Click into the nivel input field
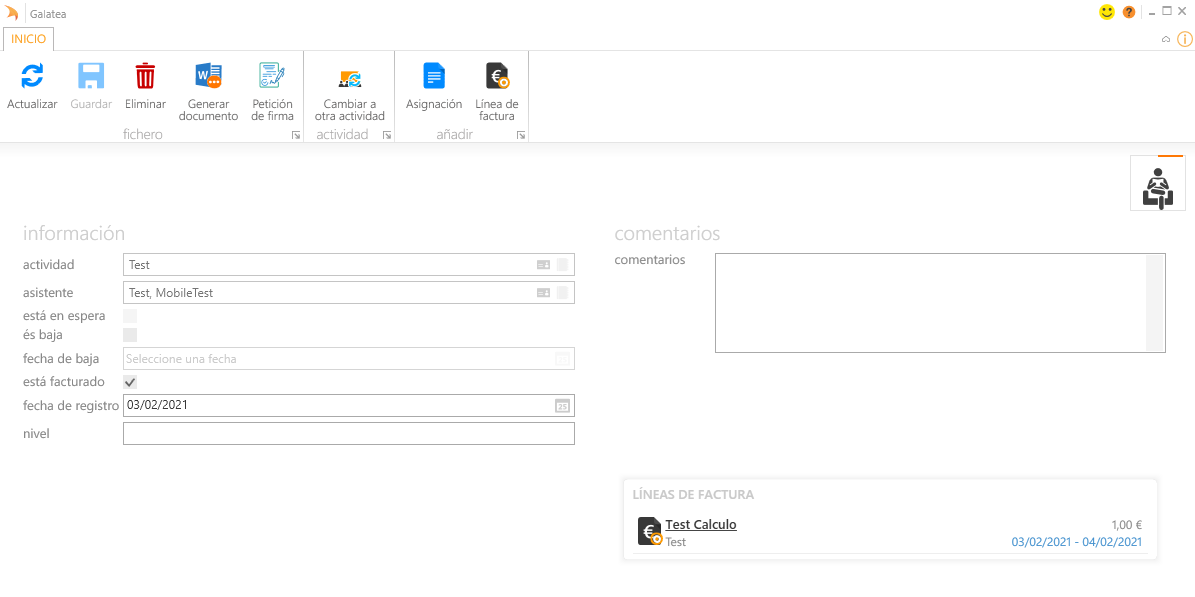Image resolution: width=1195 pixels, height=597 pixels. pos(348,434)
